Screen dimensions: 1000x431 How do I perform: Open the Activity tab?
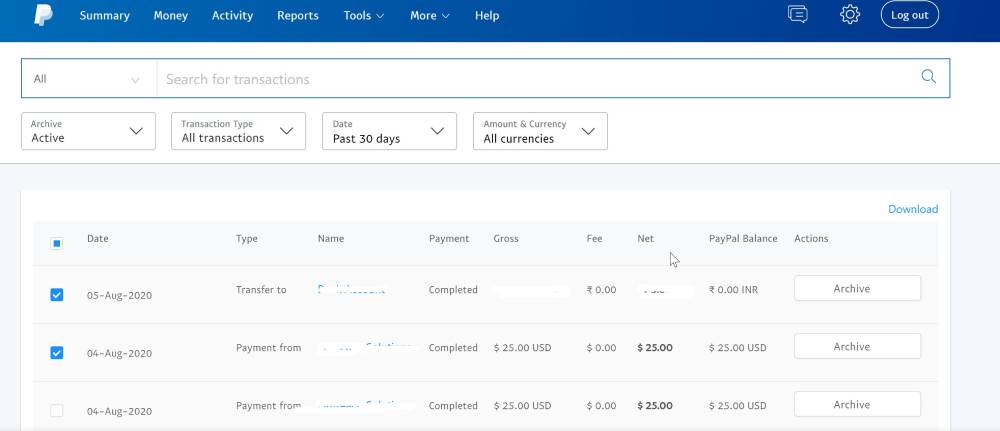click(x=232, y=15)
